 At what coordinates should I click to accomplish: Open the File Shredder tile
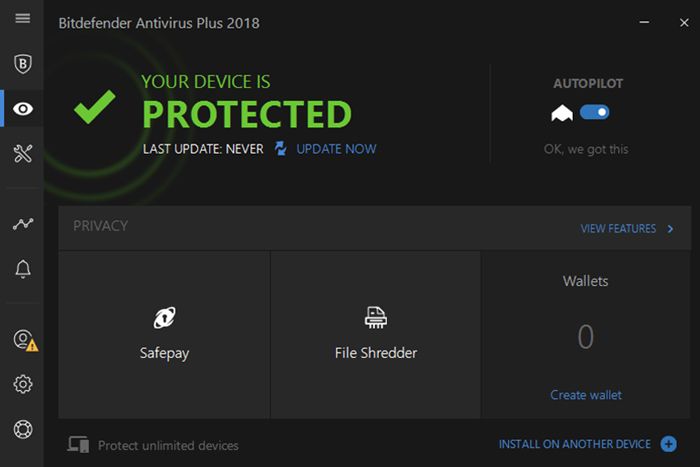375,334
